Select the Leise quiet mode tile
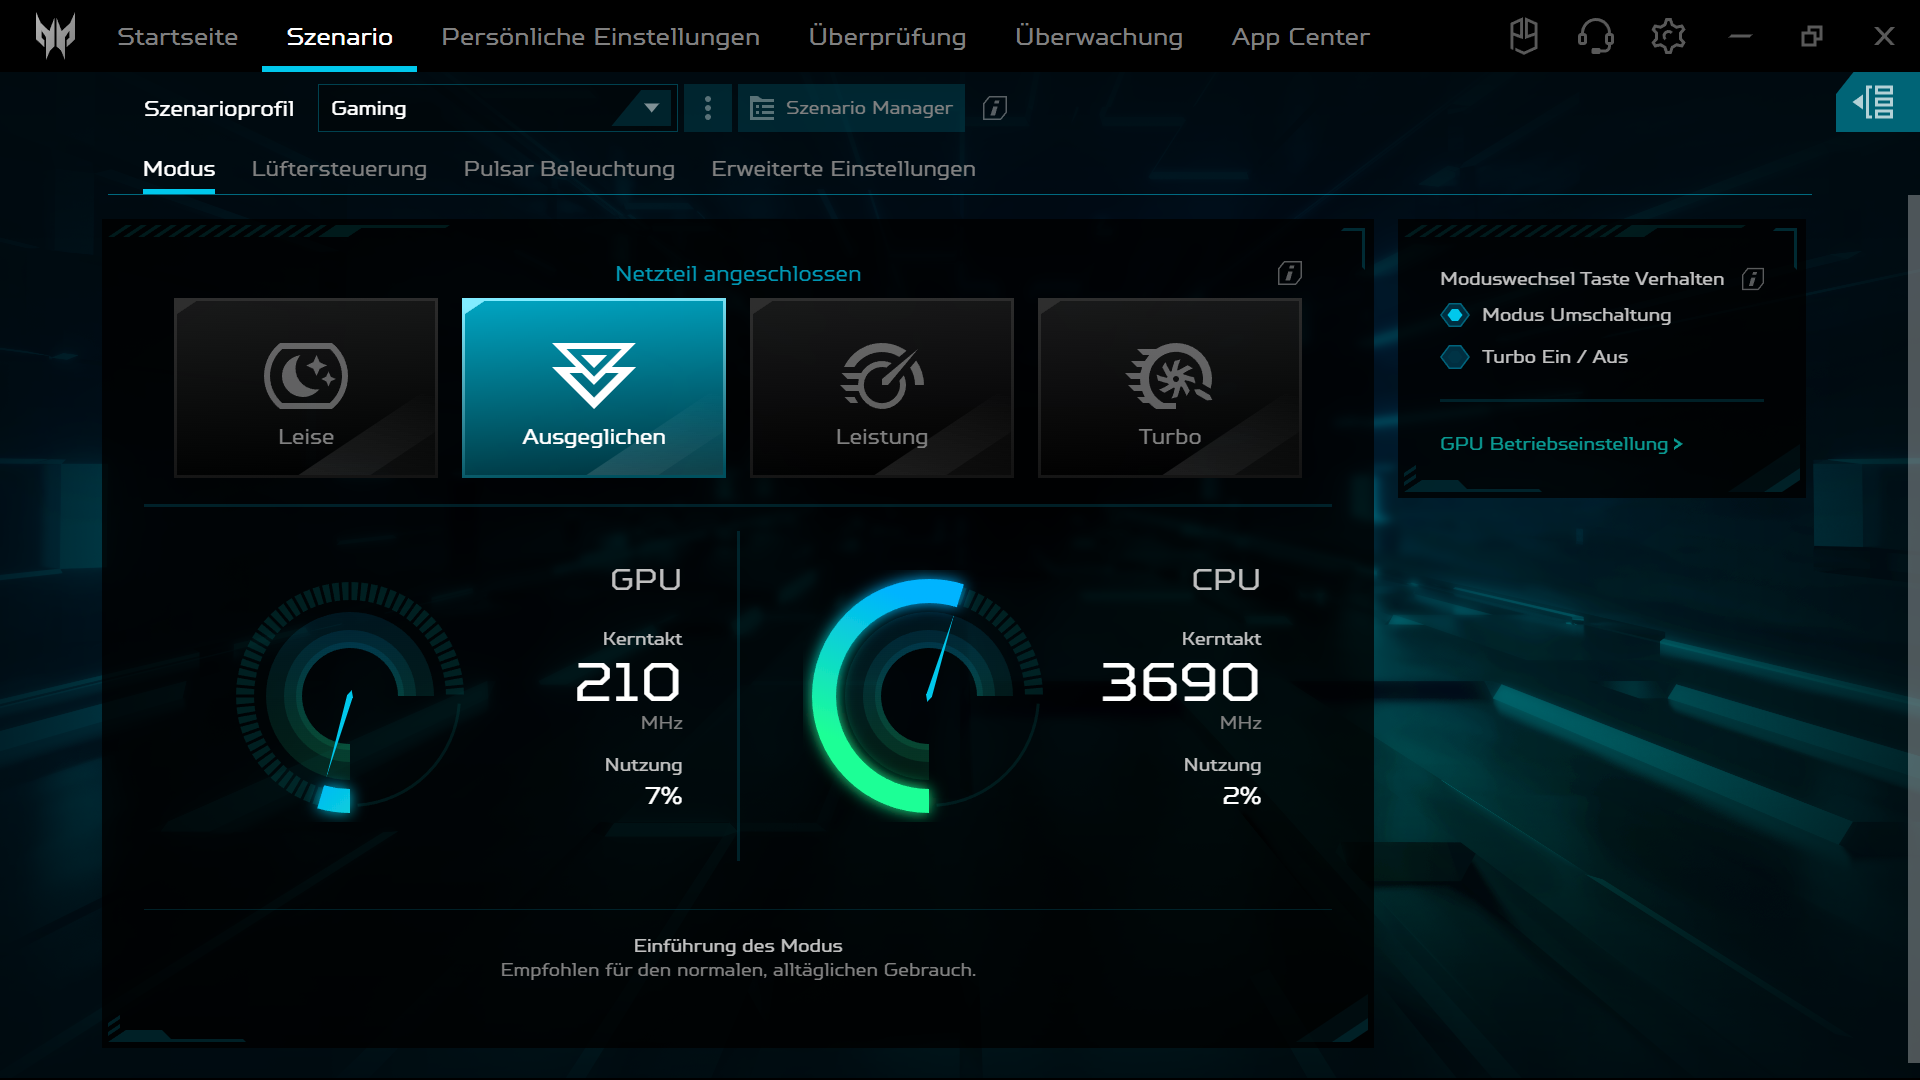This screenshot has height=1080, width=1920. pos(306,388)
